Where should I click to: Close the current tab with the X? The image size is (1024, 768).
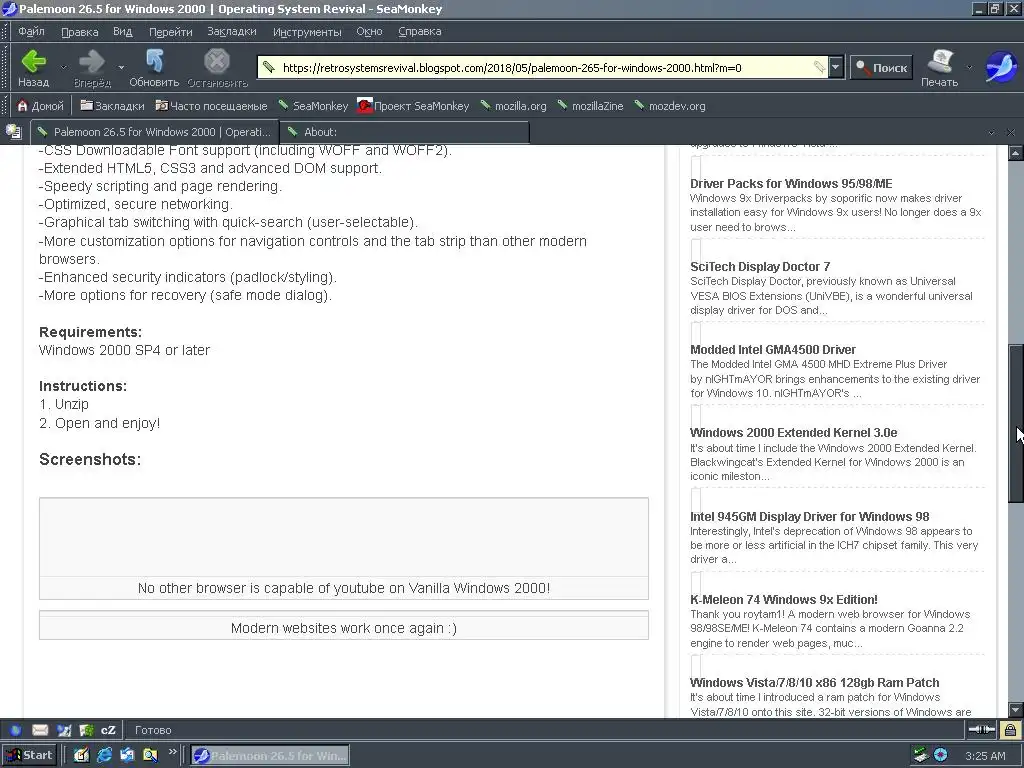1010,133
